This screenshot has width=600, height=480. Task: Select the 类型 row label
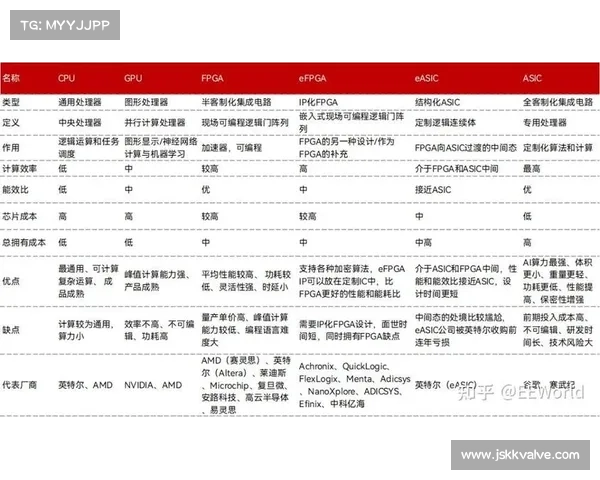pos(11,102)
